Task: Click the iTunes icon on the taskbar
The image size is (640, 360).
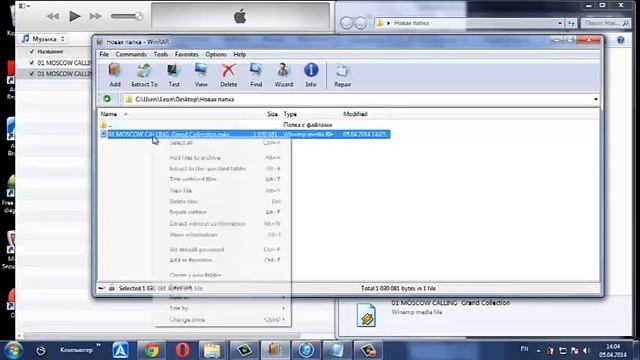Action: (x=307, y=350)
